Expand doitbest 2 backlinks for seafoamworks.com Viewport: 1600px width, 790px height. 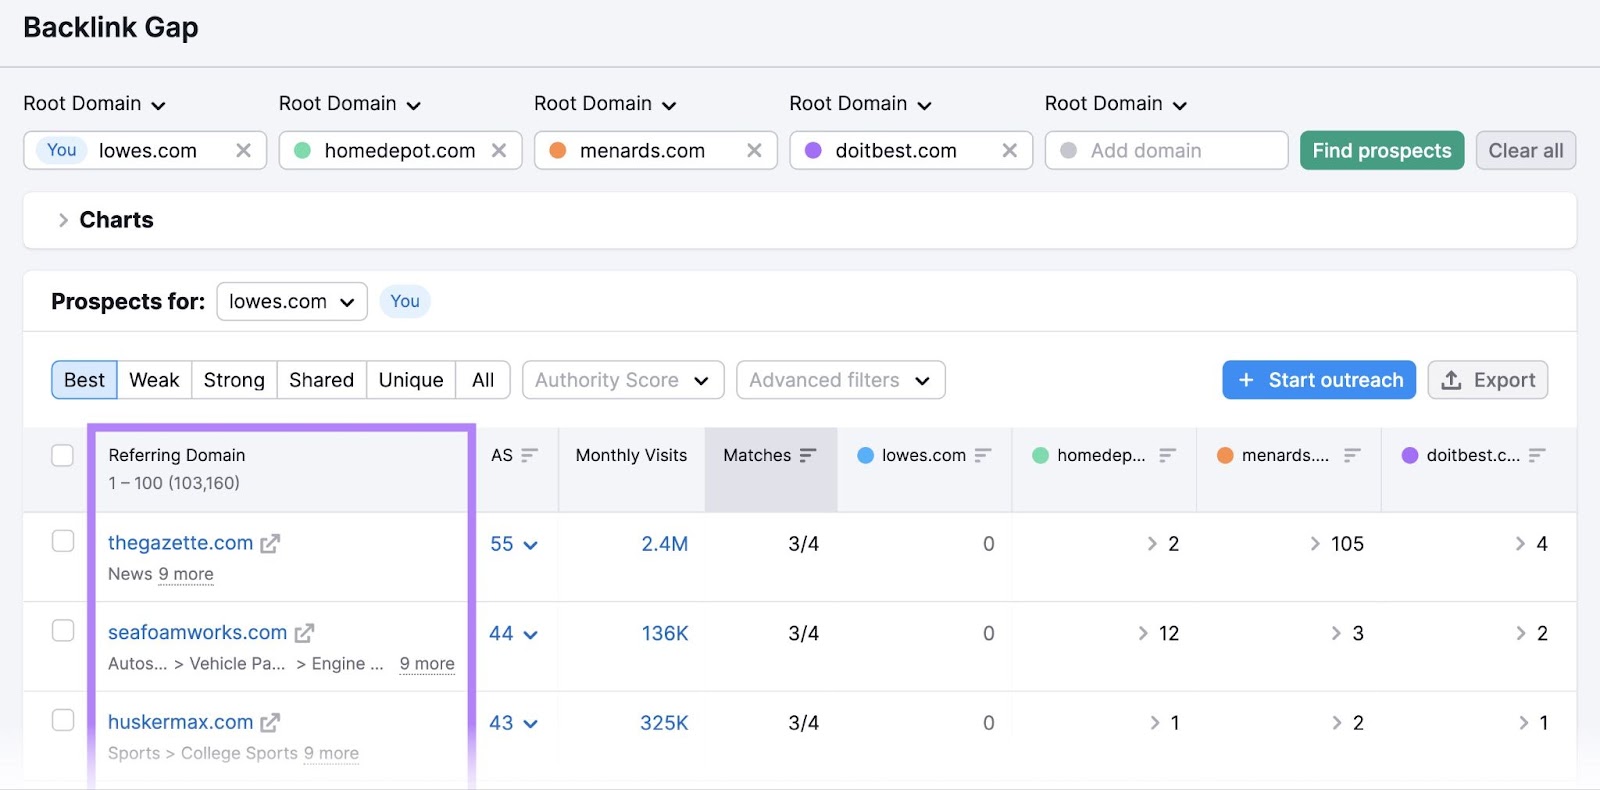tap(1521, 633)
